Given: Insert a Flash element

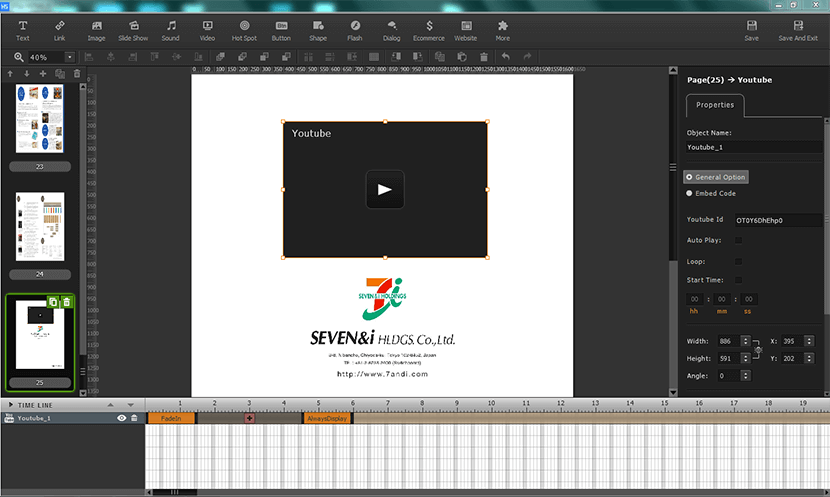Looking at the screenshot, I should click(355, 31).
